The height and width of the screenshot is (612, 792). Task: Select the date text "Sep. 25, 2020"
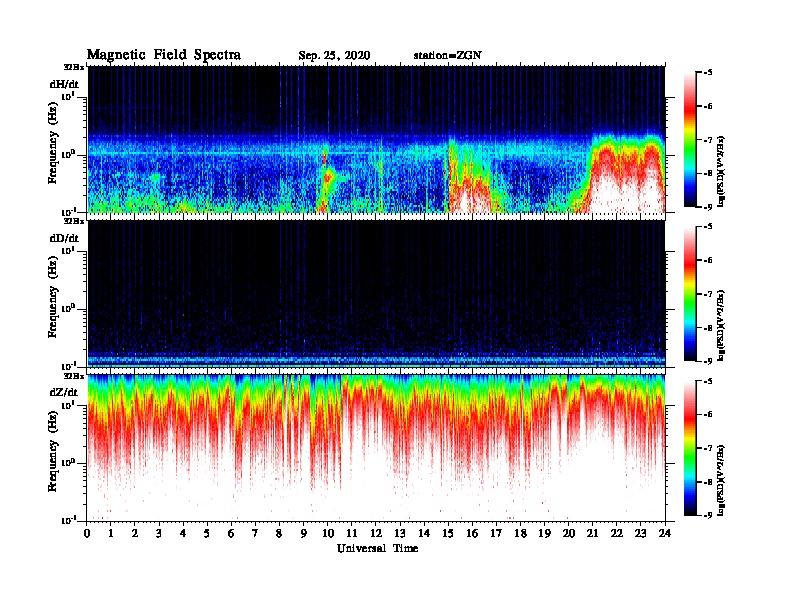point(334,56)
